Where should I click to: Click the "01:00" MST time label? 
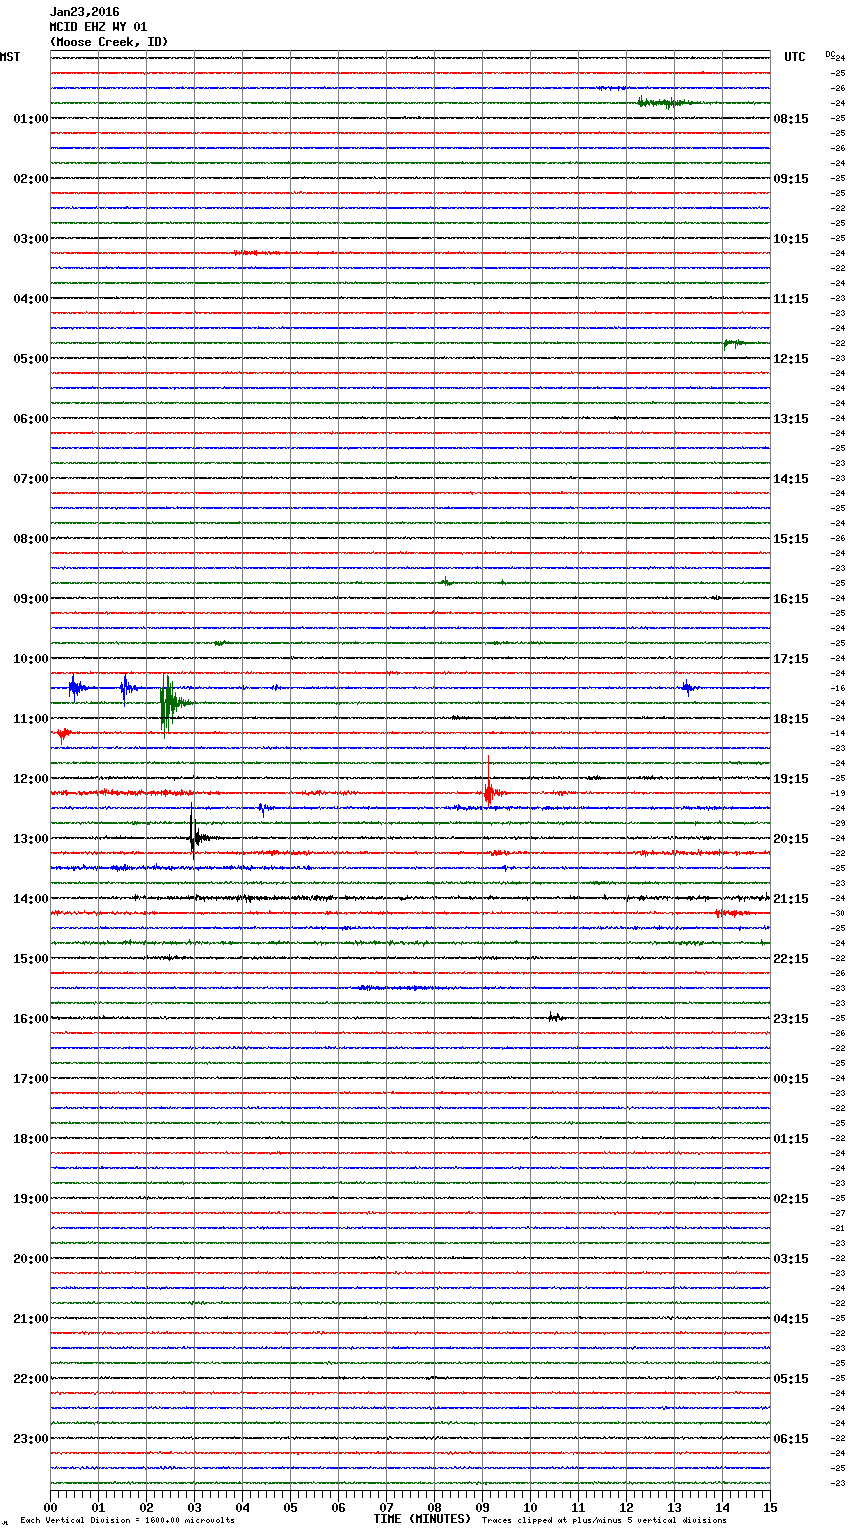pos(30,119)
